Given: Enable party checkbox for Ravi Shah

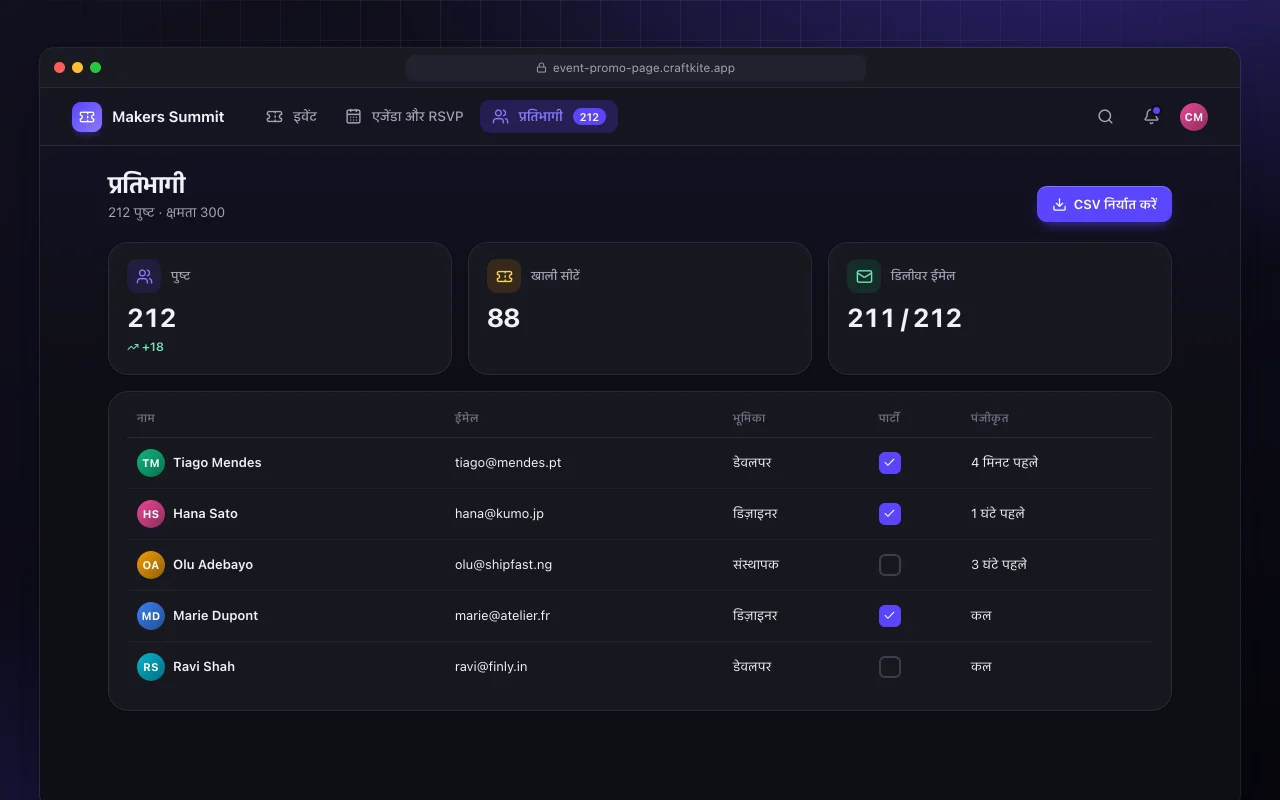Looking at the screenshot, I should 890,667.
